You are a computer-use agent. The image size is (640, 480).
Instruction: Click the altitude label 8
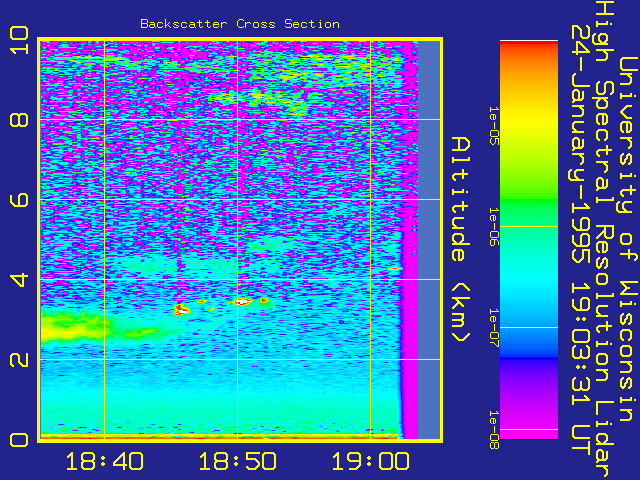click(x=19, y=120)
